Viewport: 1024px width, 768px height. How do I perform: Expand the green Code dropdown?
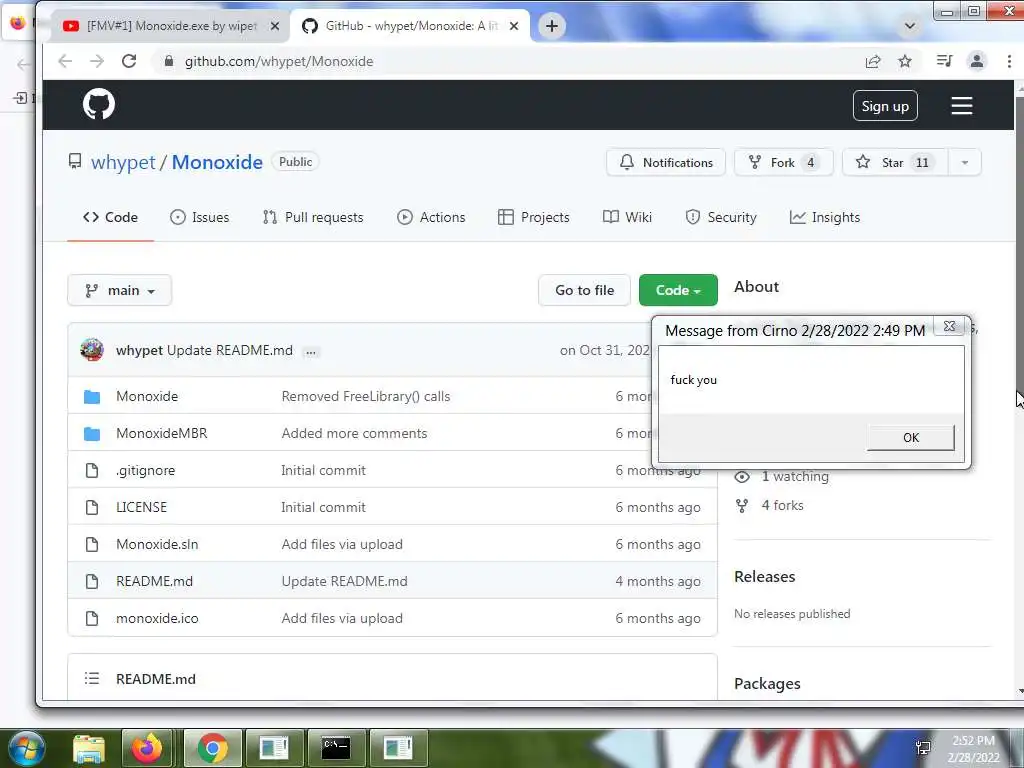(678, 290)
